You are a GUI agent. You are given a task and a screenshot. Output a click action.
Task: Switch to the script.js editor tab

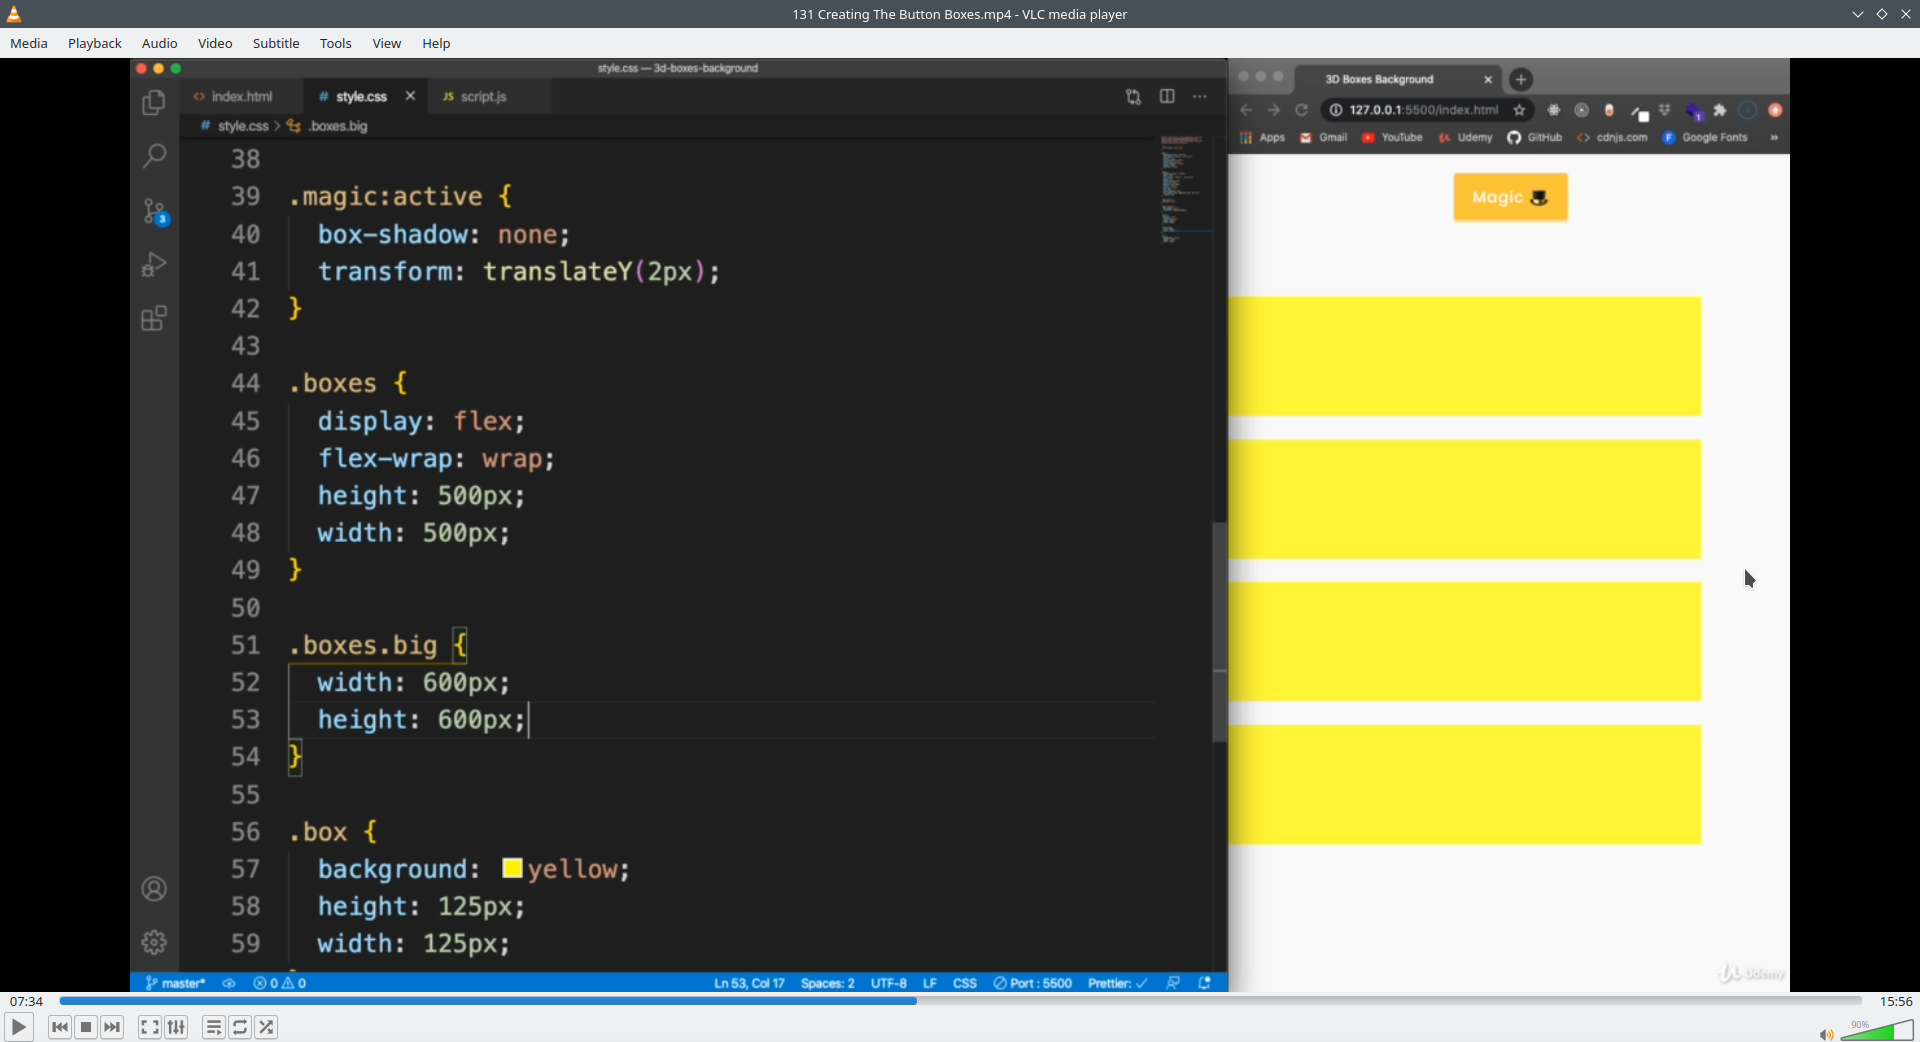point(484,96)
